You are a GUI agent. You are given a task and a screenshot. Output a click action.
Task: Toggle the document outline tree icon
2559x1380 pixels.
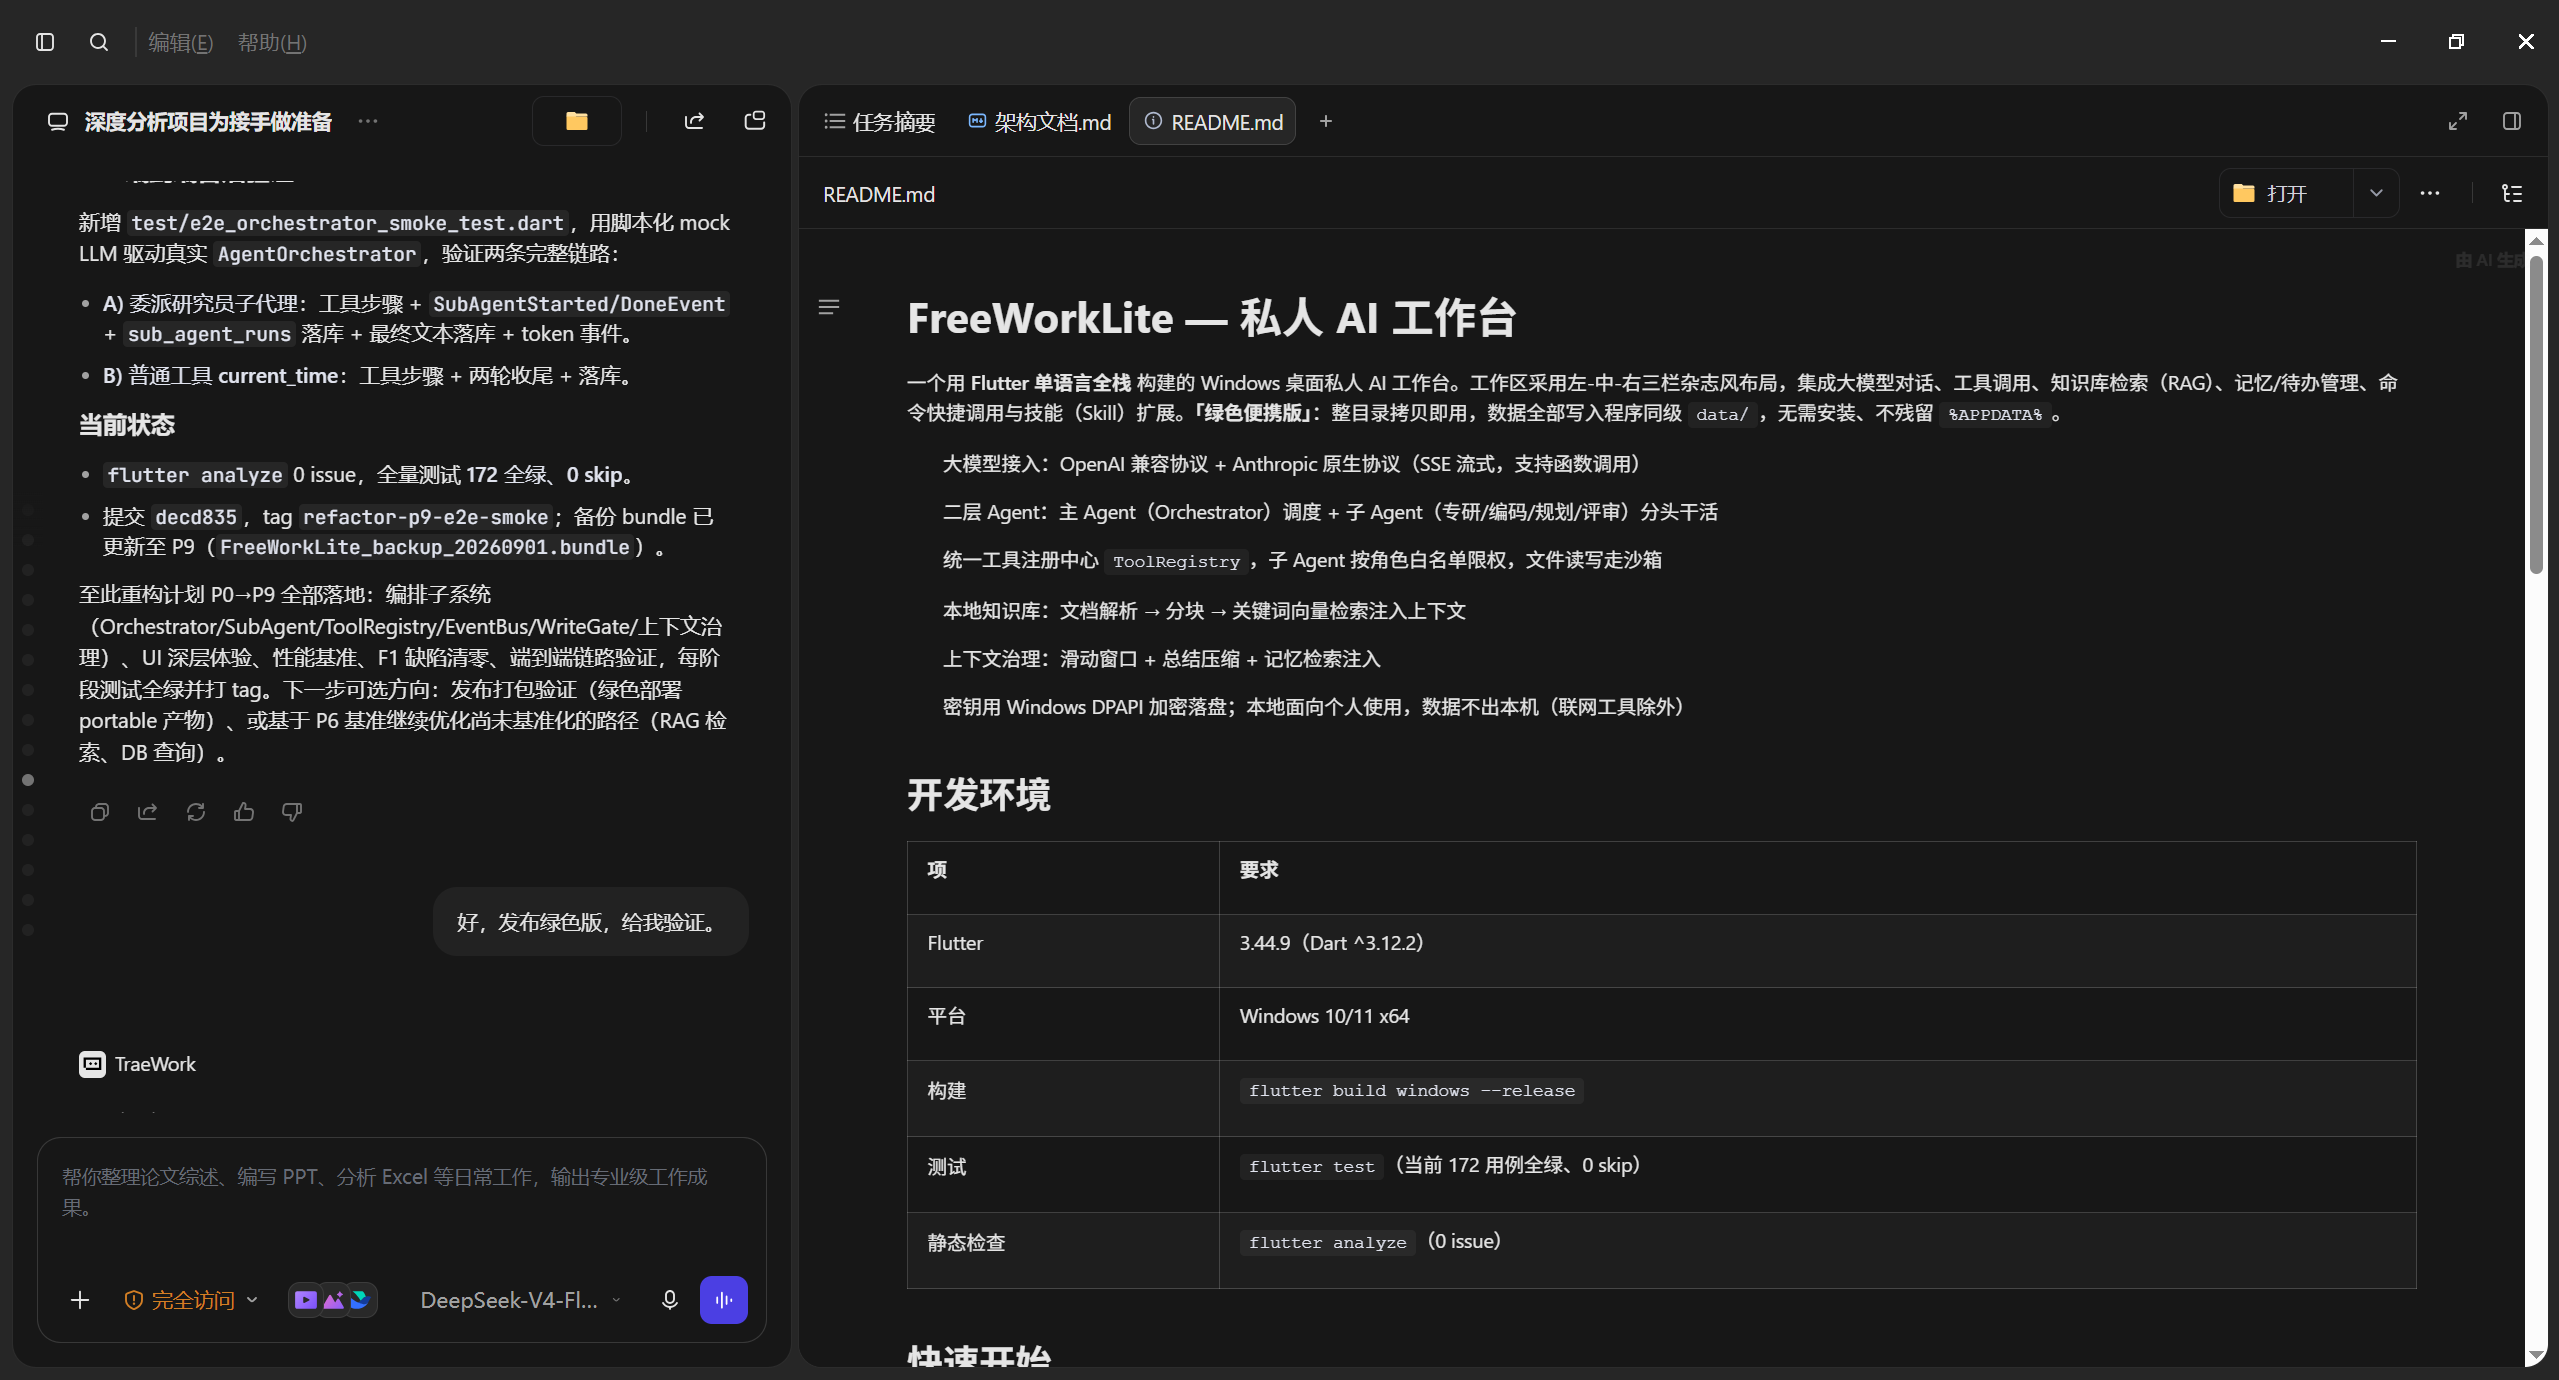coord(2511,193)
